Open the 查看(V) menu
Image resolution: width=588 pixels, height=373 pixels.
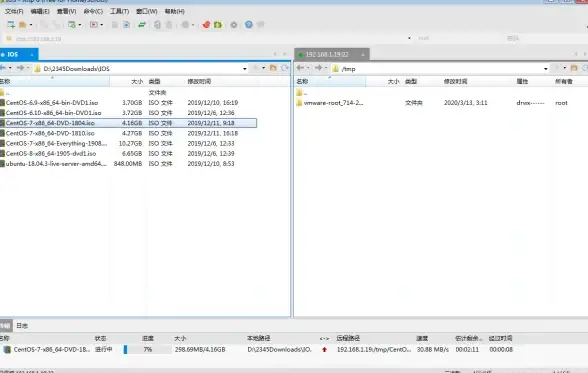(x=66, y=12)
